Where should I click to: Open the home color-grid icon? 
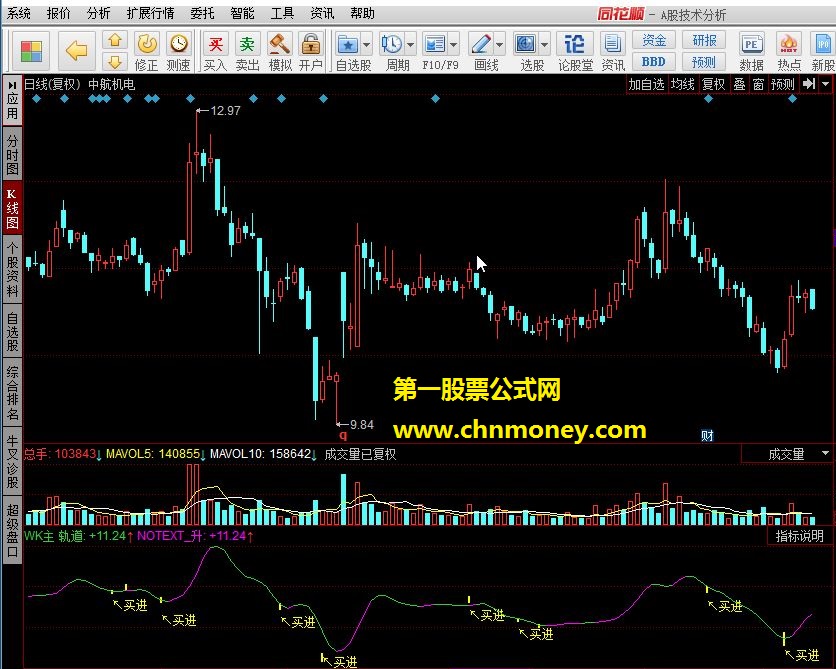click(x=31, y=51)
